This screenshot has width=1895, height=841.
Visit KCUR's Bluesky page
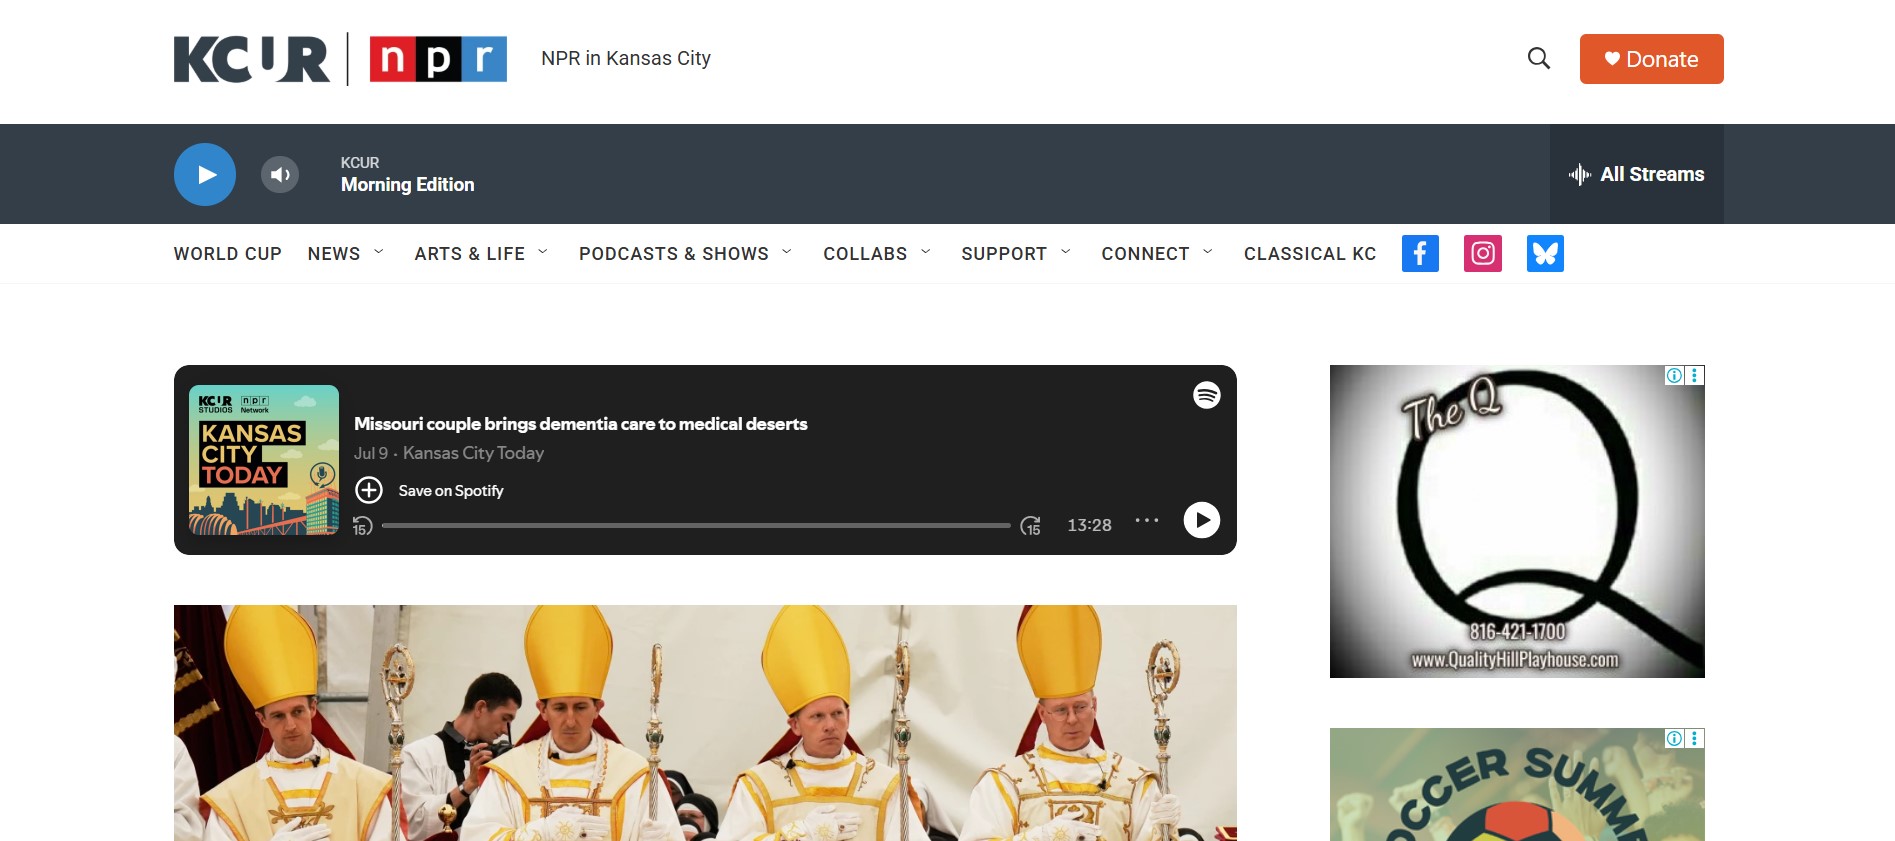point(1545,253)
